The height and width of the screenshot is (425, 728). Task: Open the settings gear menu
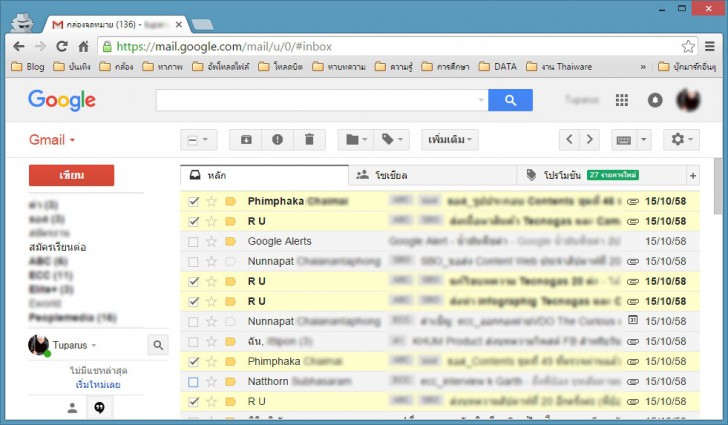[682, 139]
